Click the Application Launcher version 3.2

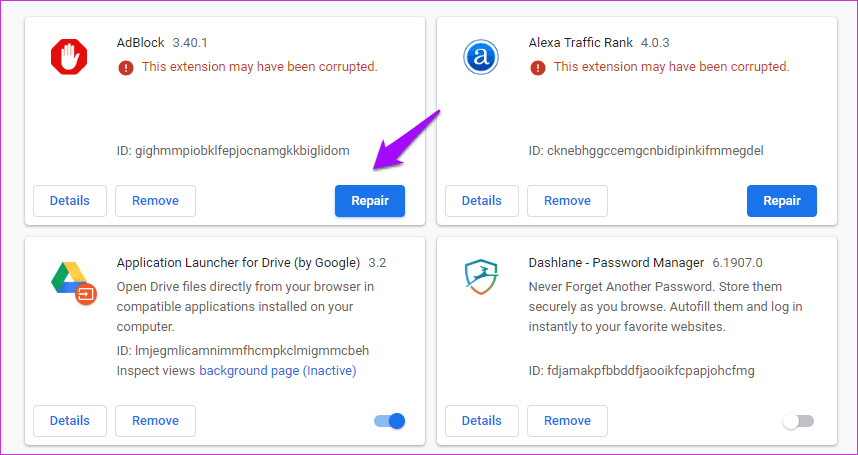pos(377,262)
